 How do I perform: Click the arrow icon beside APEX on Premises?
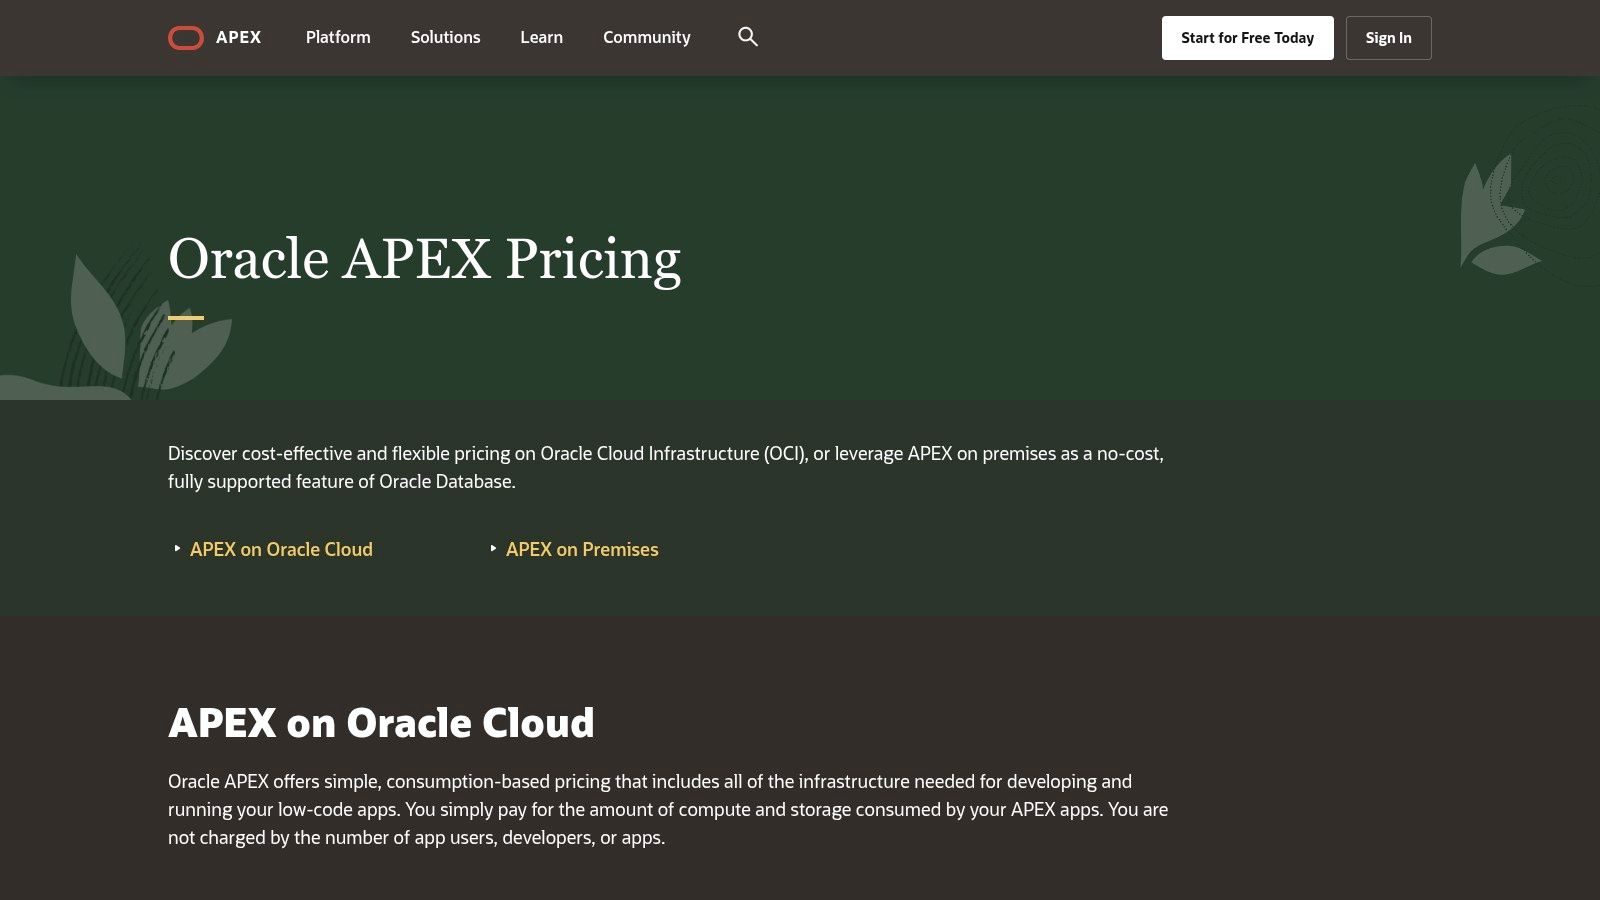point(492,549)
